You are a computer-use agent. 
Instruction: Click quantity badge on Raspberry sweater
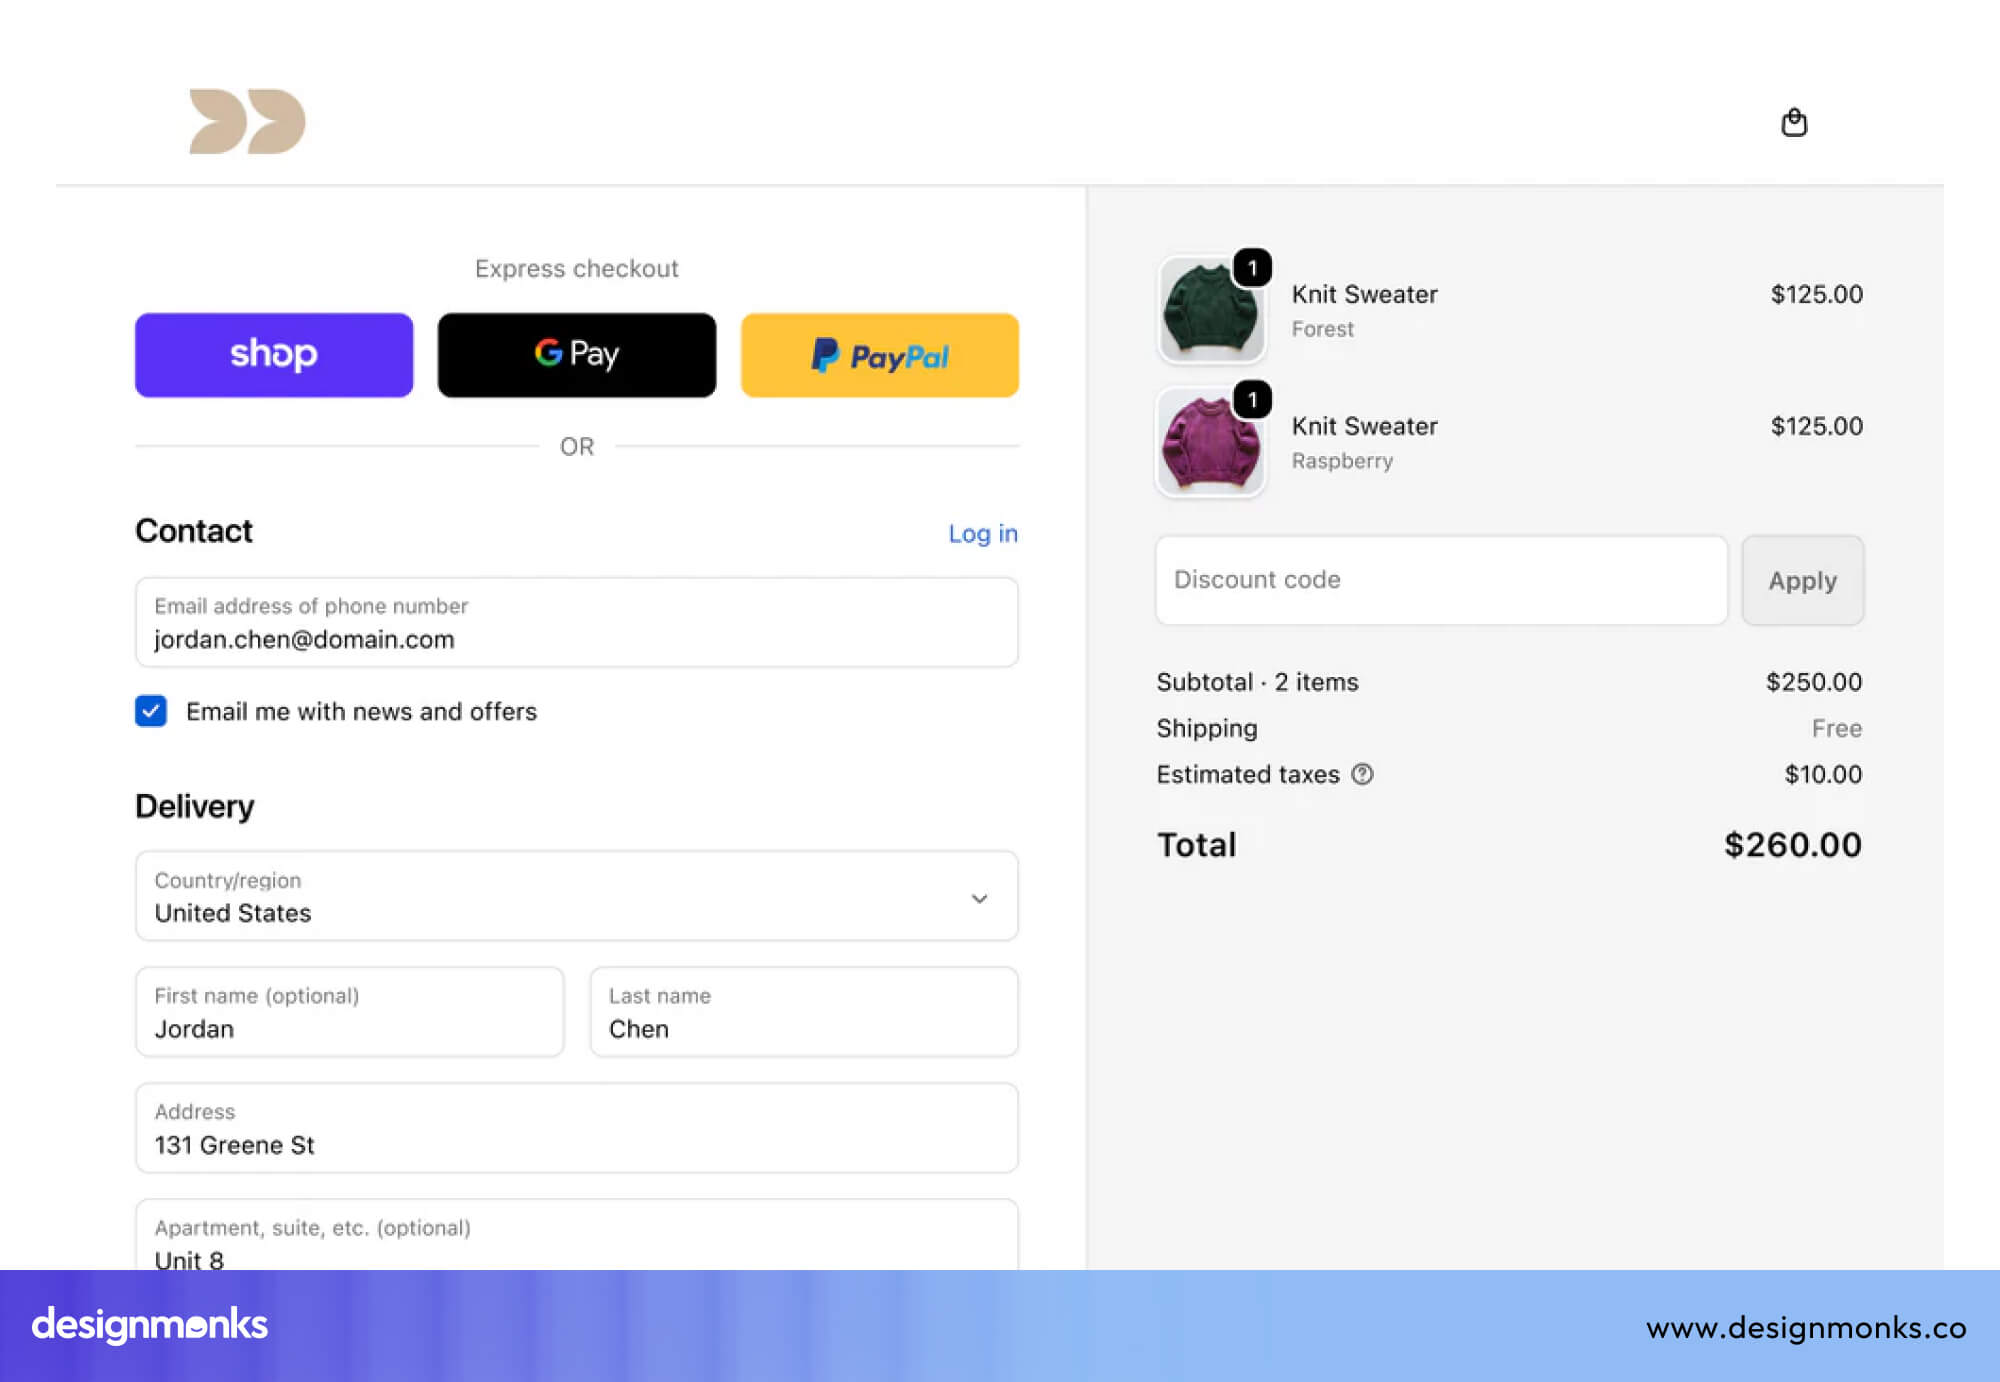pos(1252,400)
